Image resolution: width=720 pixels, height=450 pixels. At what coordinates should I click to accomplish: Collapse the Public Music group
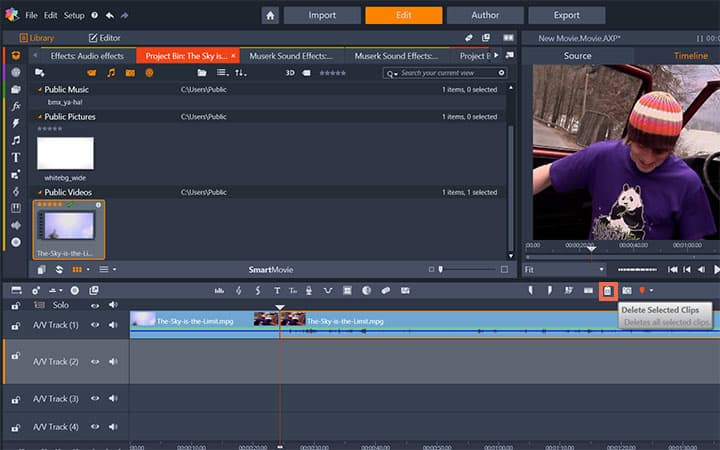click(x=40, y=90)
